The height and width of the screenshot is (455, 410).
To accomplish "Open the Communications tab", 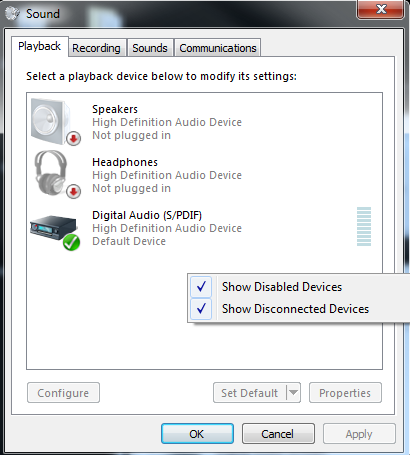I will (218, 48).
